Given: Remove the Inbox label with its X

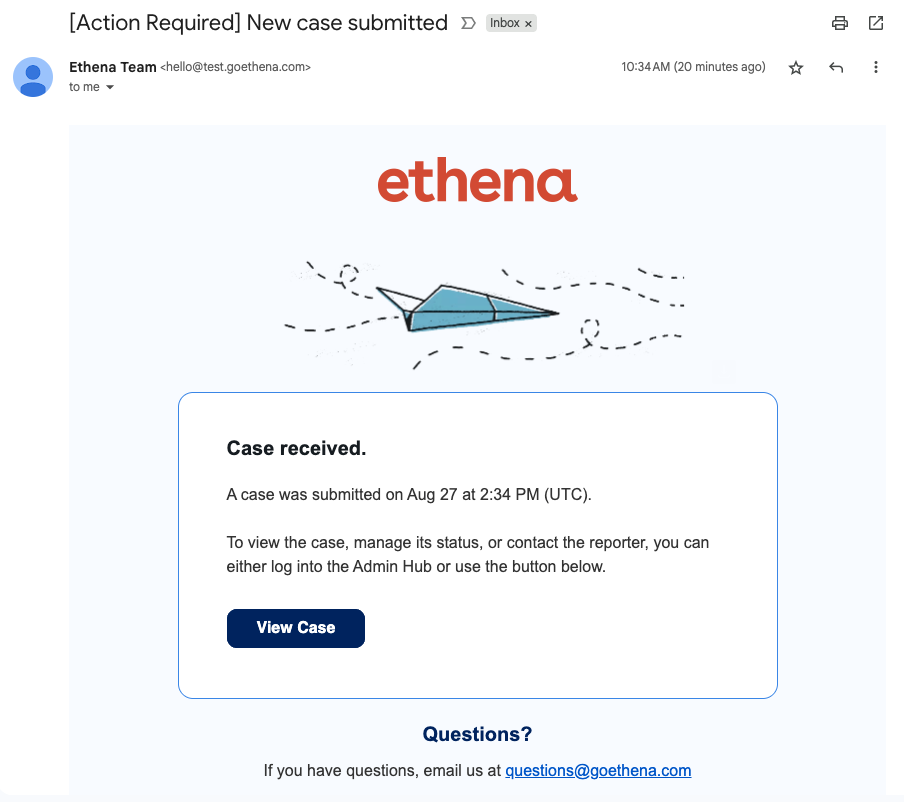Looking at the screenshot, I should pos(528,23).
